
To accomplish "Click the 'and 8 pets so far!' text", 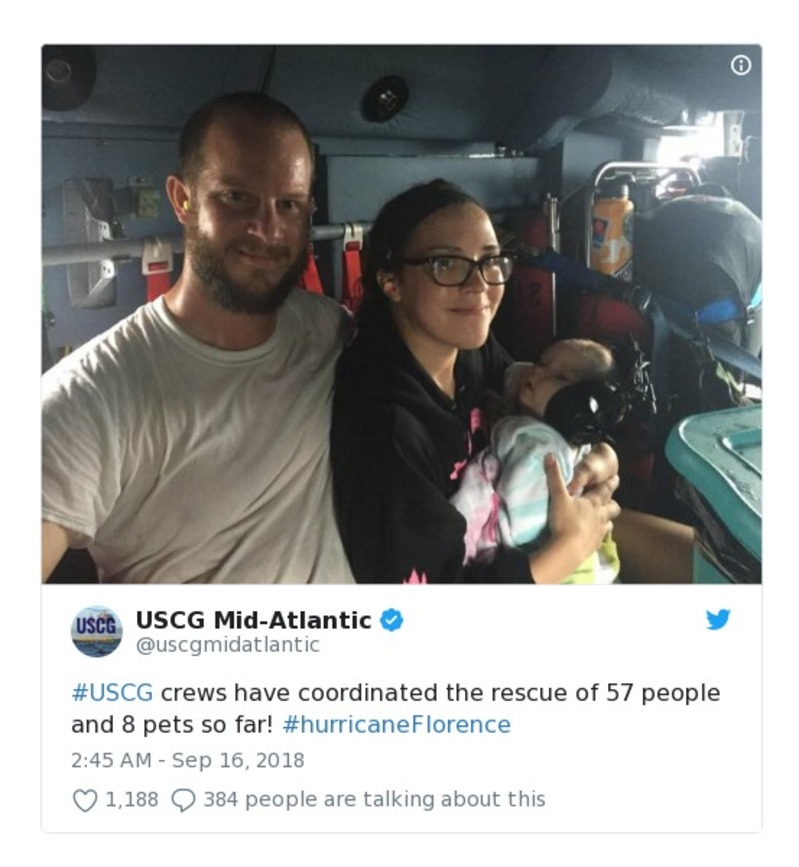I will pyautogui.click(x=172, y=724).
